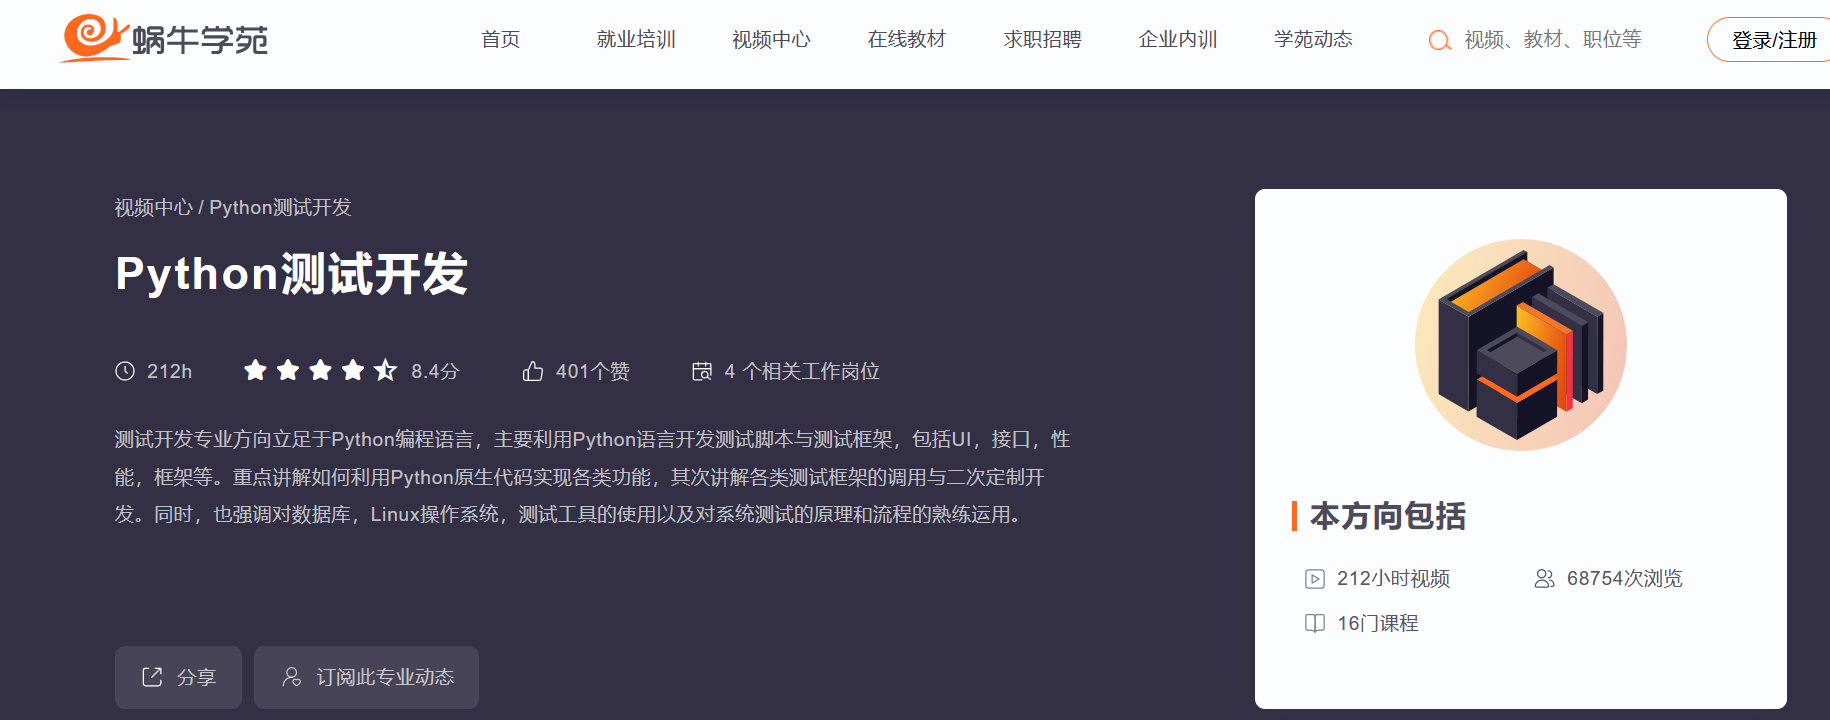The height and width of the screenshot is (720, 1830).
Task: Click the 本方向包括 heading
Action: [x=1388, y=516]
